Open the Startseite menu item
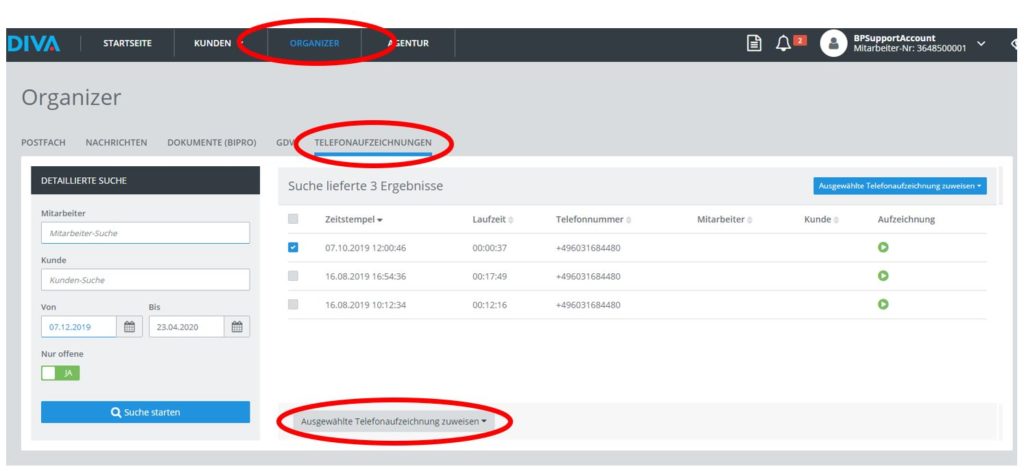1024x471 pixels. (x=127, y=43)
